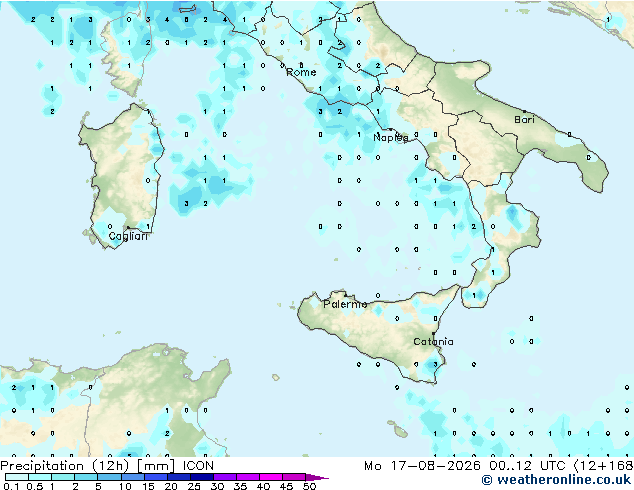Select the 1–2 mm legend color swatch

click(63, 477)
